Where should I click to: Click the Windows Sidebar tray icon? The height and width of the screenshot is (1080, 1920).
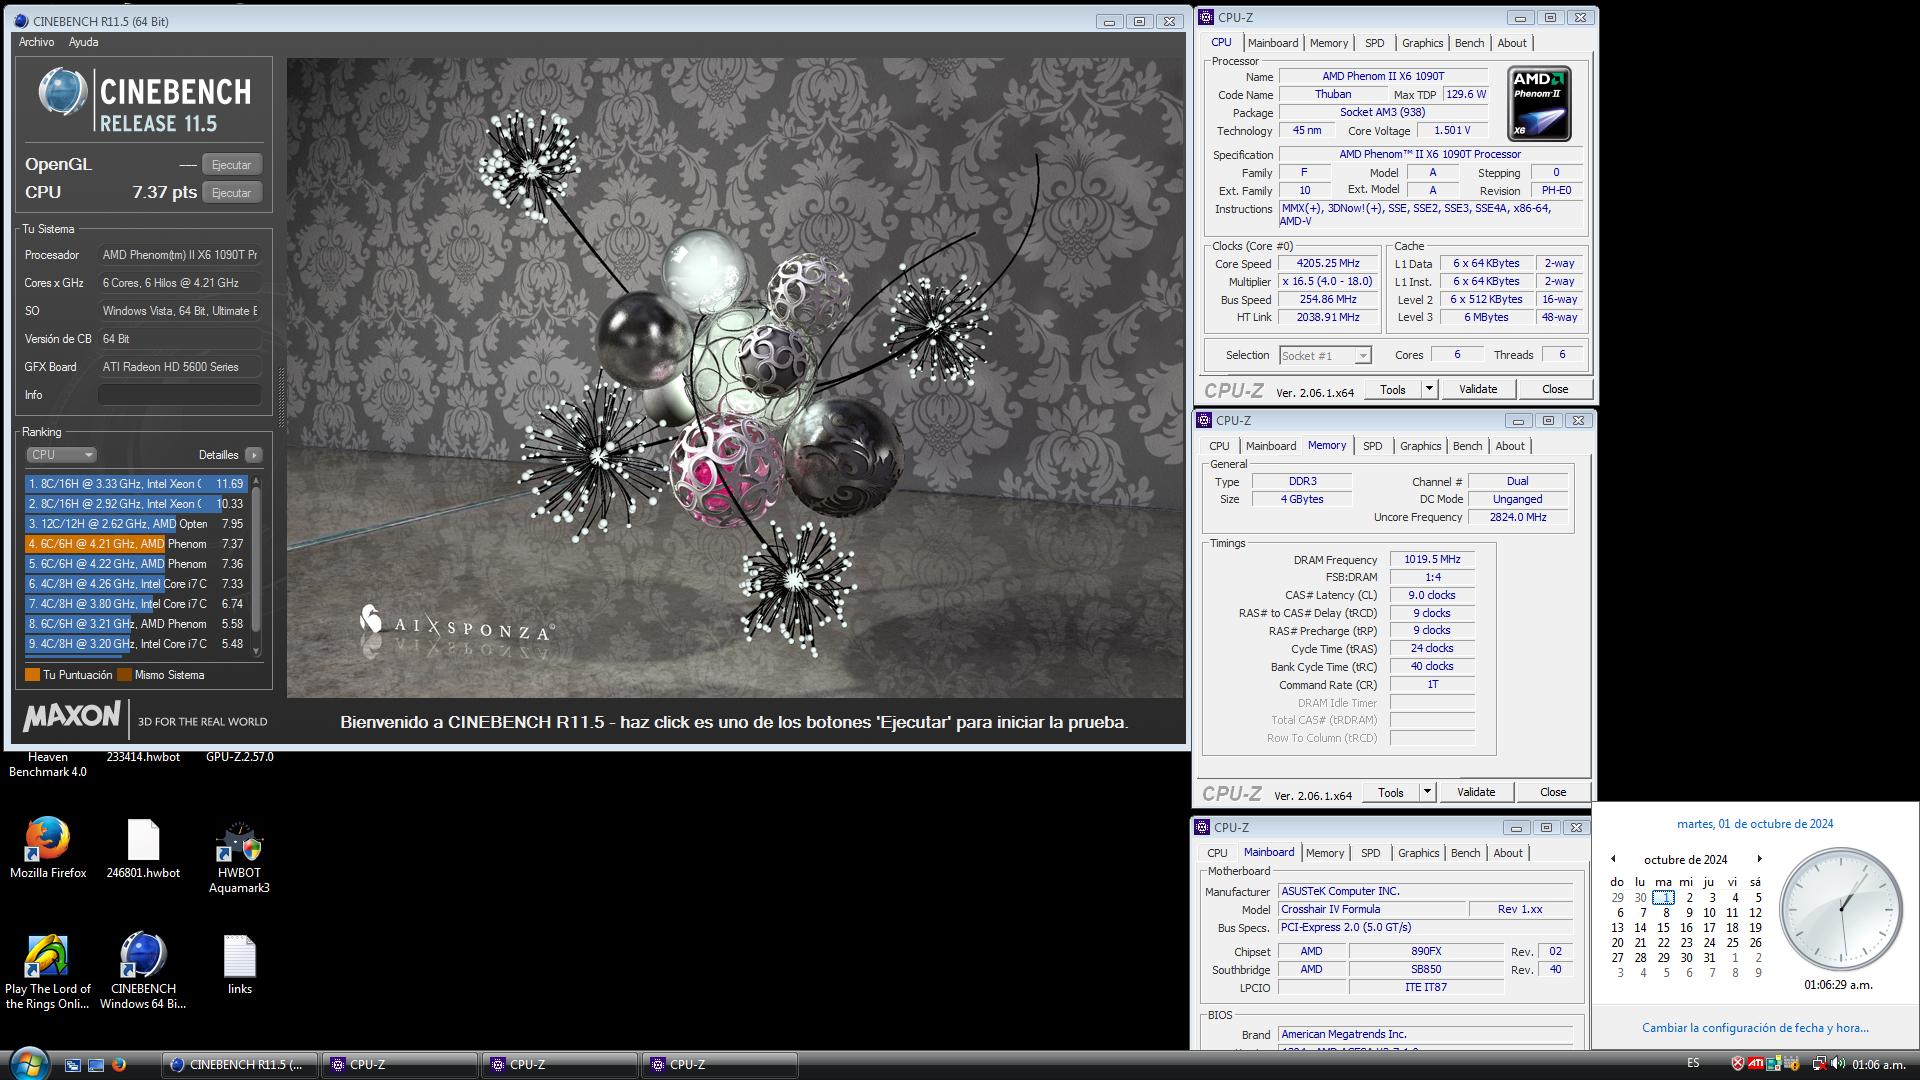1773,1064
